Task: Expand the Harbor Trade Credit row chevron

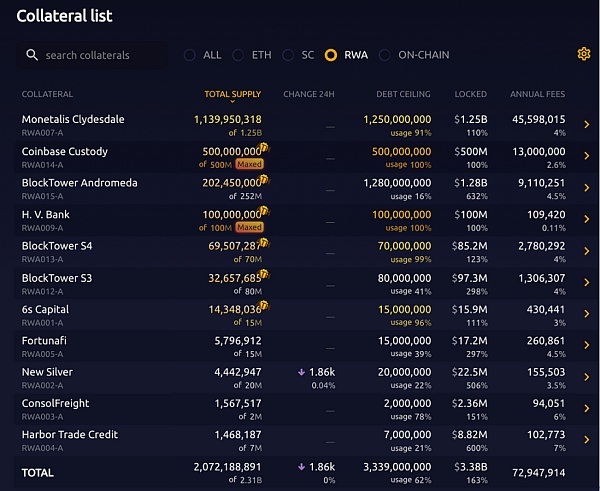Action: (586, 441)
